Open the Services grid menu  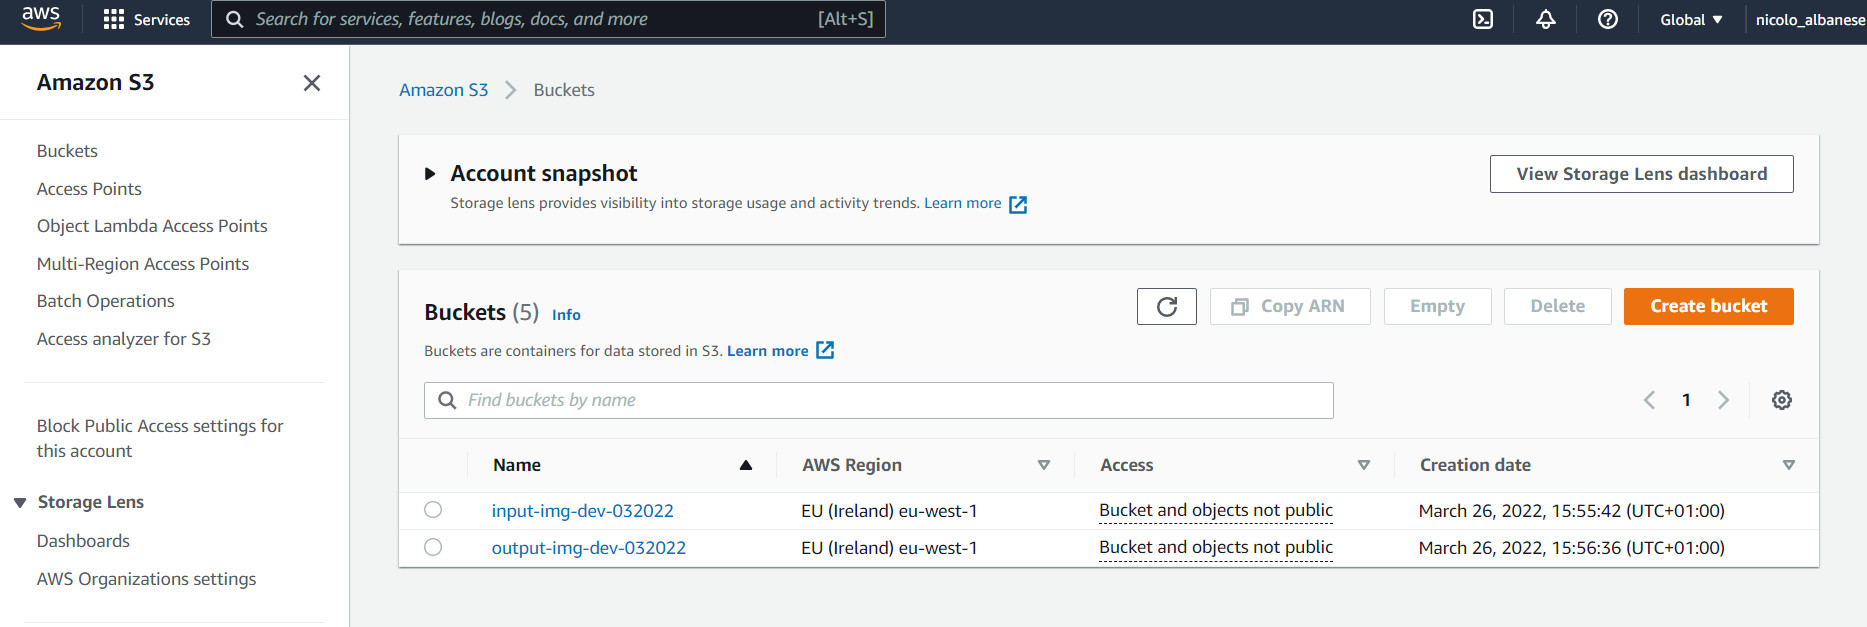point(146,19)
